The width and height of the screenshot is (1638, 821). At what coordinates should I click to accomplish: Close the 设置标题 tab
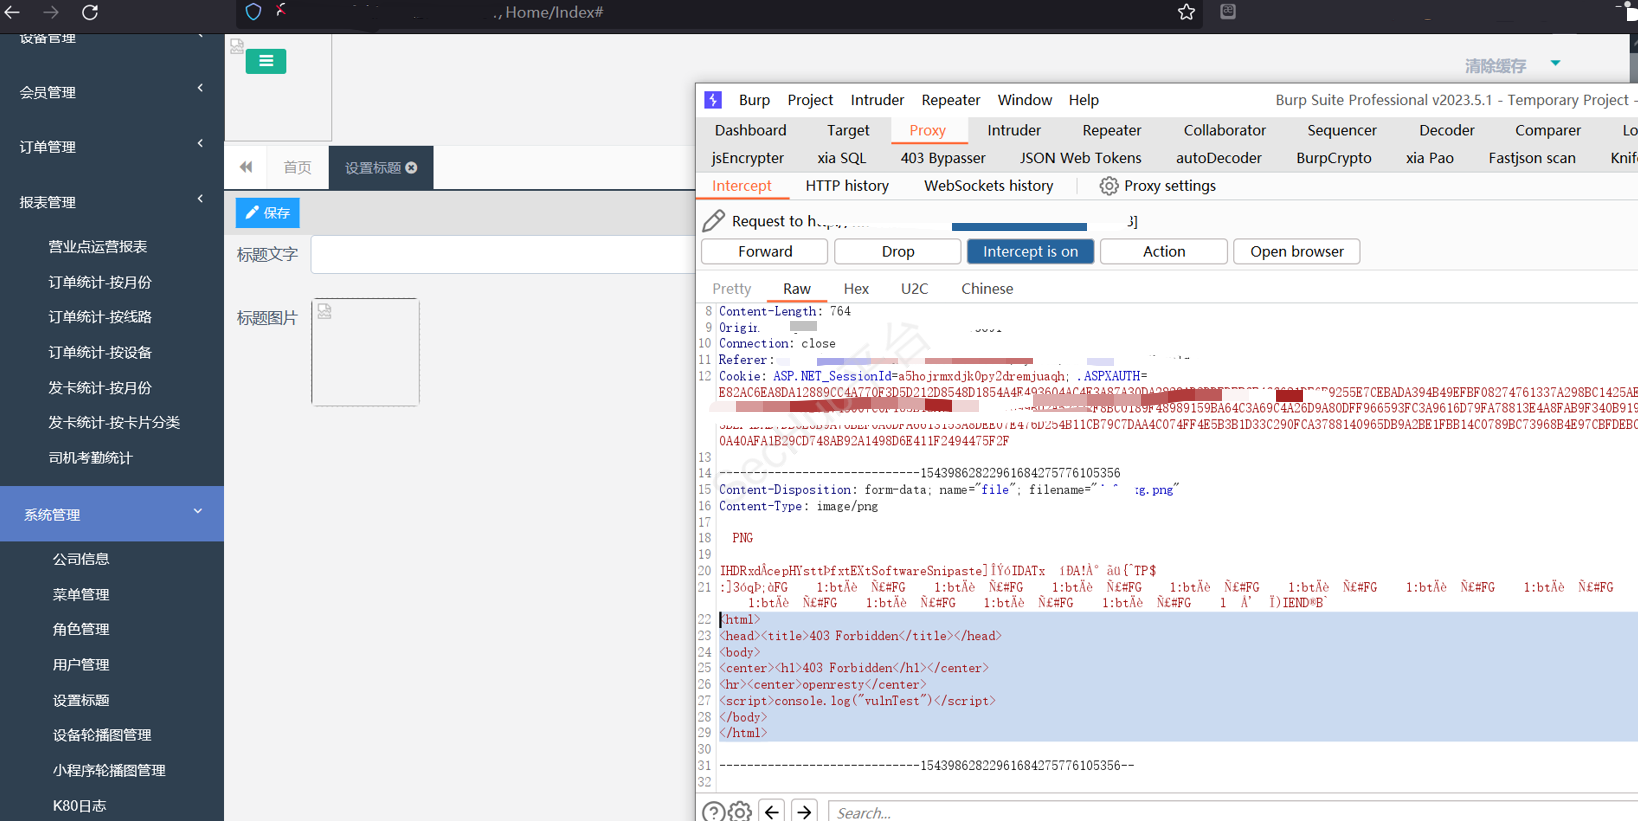click(411, 168)
